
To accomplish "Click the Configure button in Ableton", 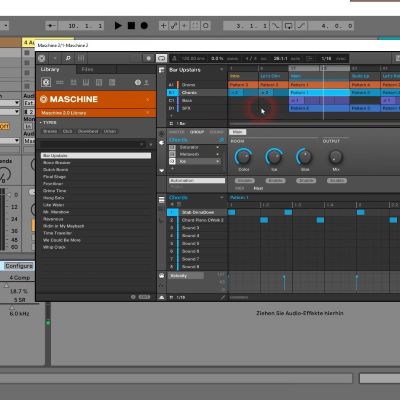I will click(18, 266).
